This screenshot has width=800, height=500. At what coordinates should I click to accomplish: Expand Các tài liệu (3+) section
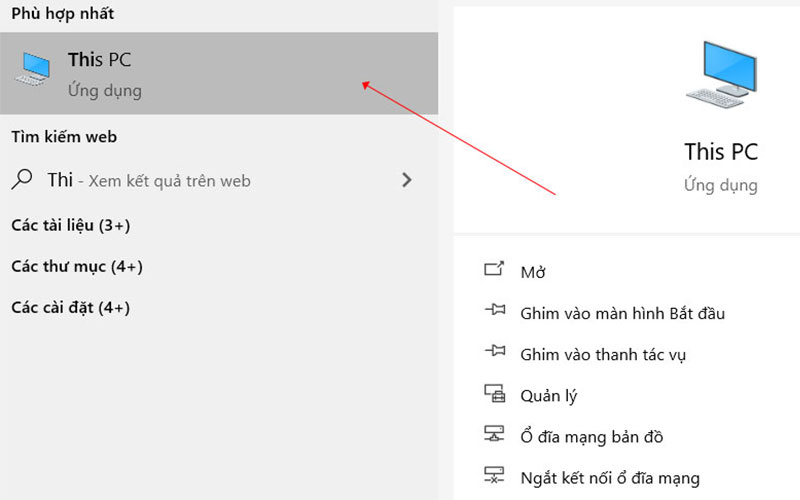click(x=71, y=225)
